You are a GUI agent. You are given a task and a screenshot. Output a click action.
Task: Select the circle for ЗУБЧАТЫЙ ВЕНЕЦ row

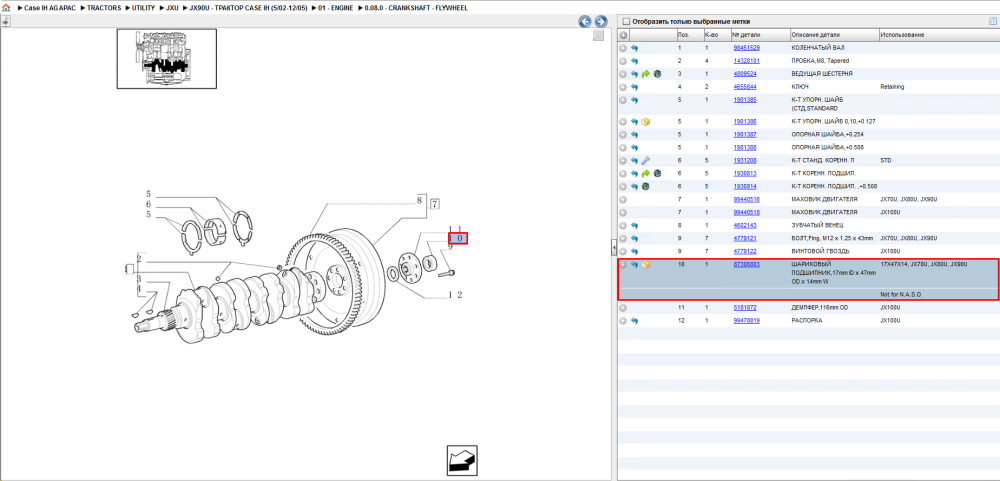tap(624, 225)
